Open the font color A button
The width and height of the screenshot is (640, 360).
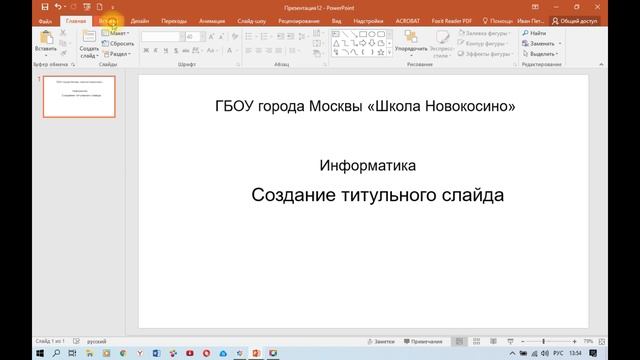229,51
